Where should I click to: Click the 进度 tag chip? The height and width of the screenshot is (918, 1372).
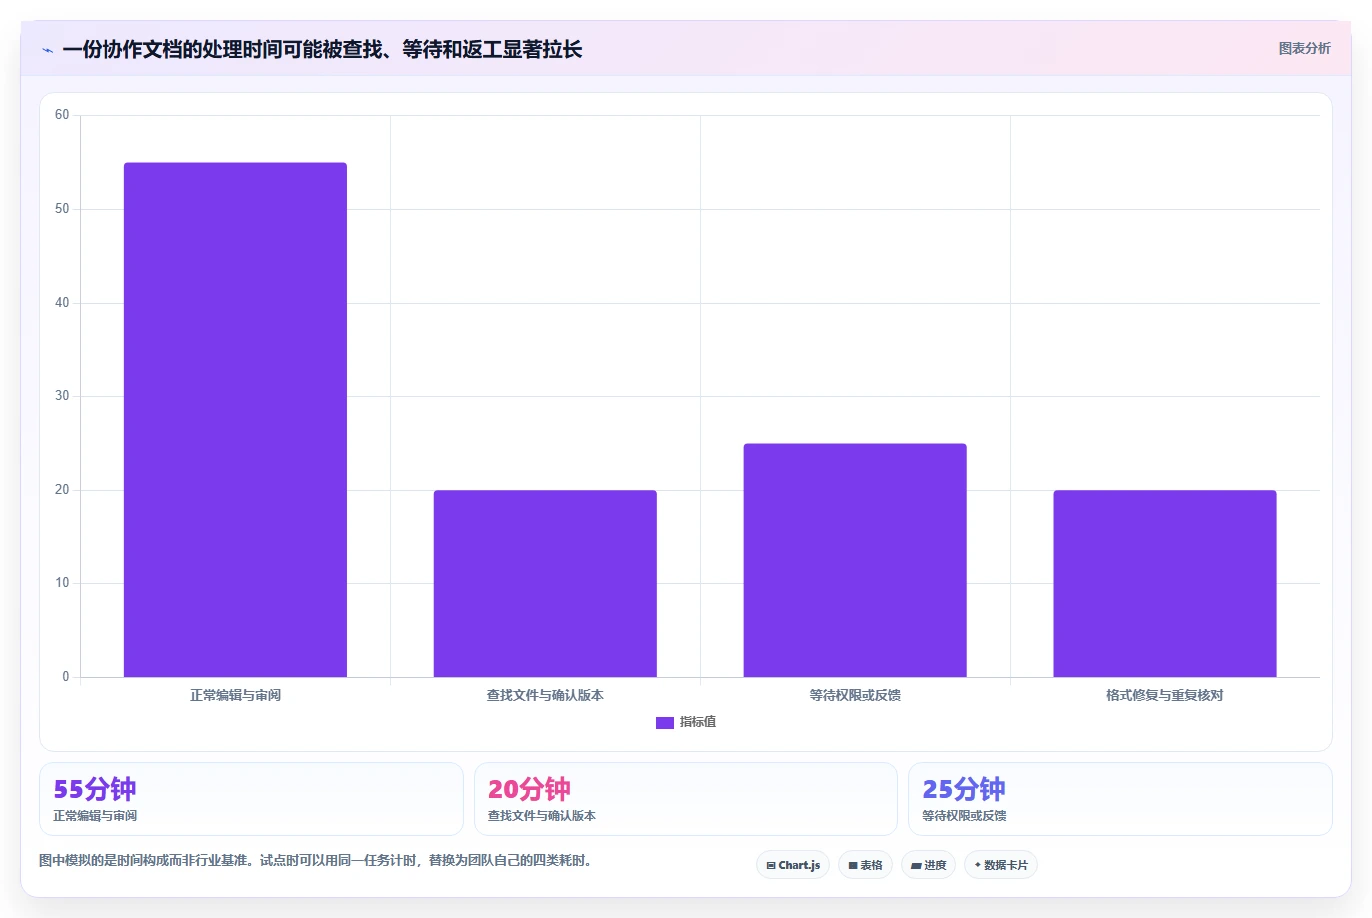(x=929, y=865)
